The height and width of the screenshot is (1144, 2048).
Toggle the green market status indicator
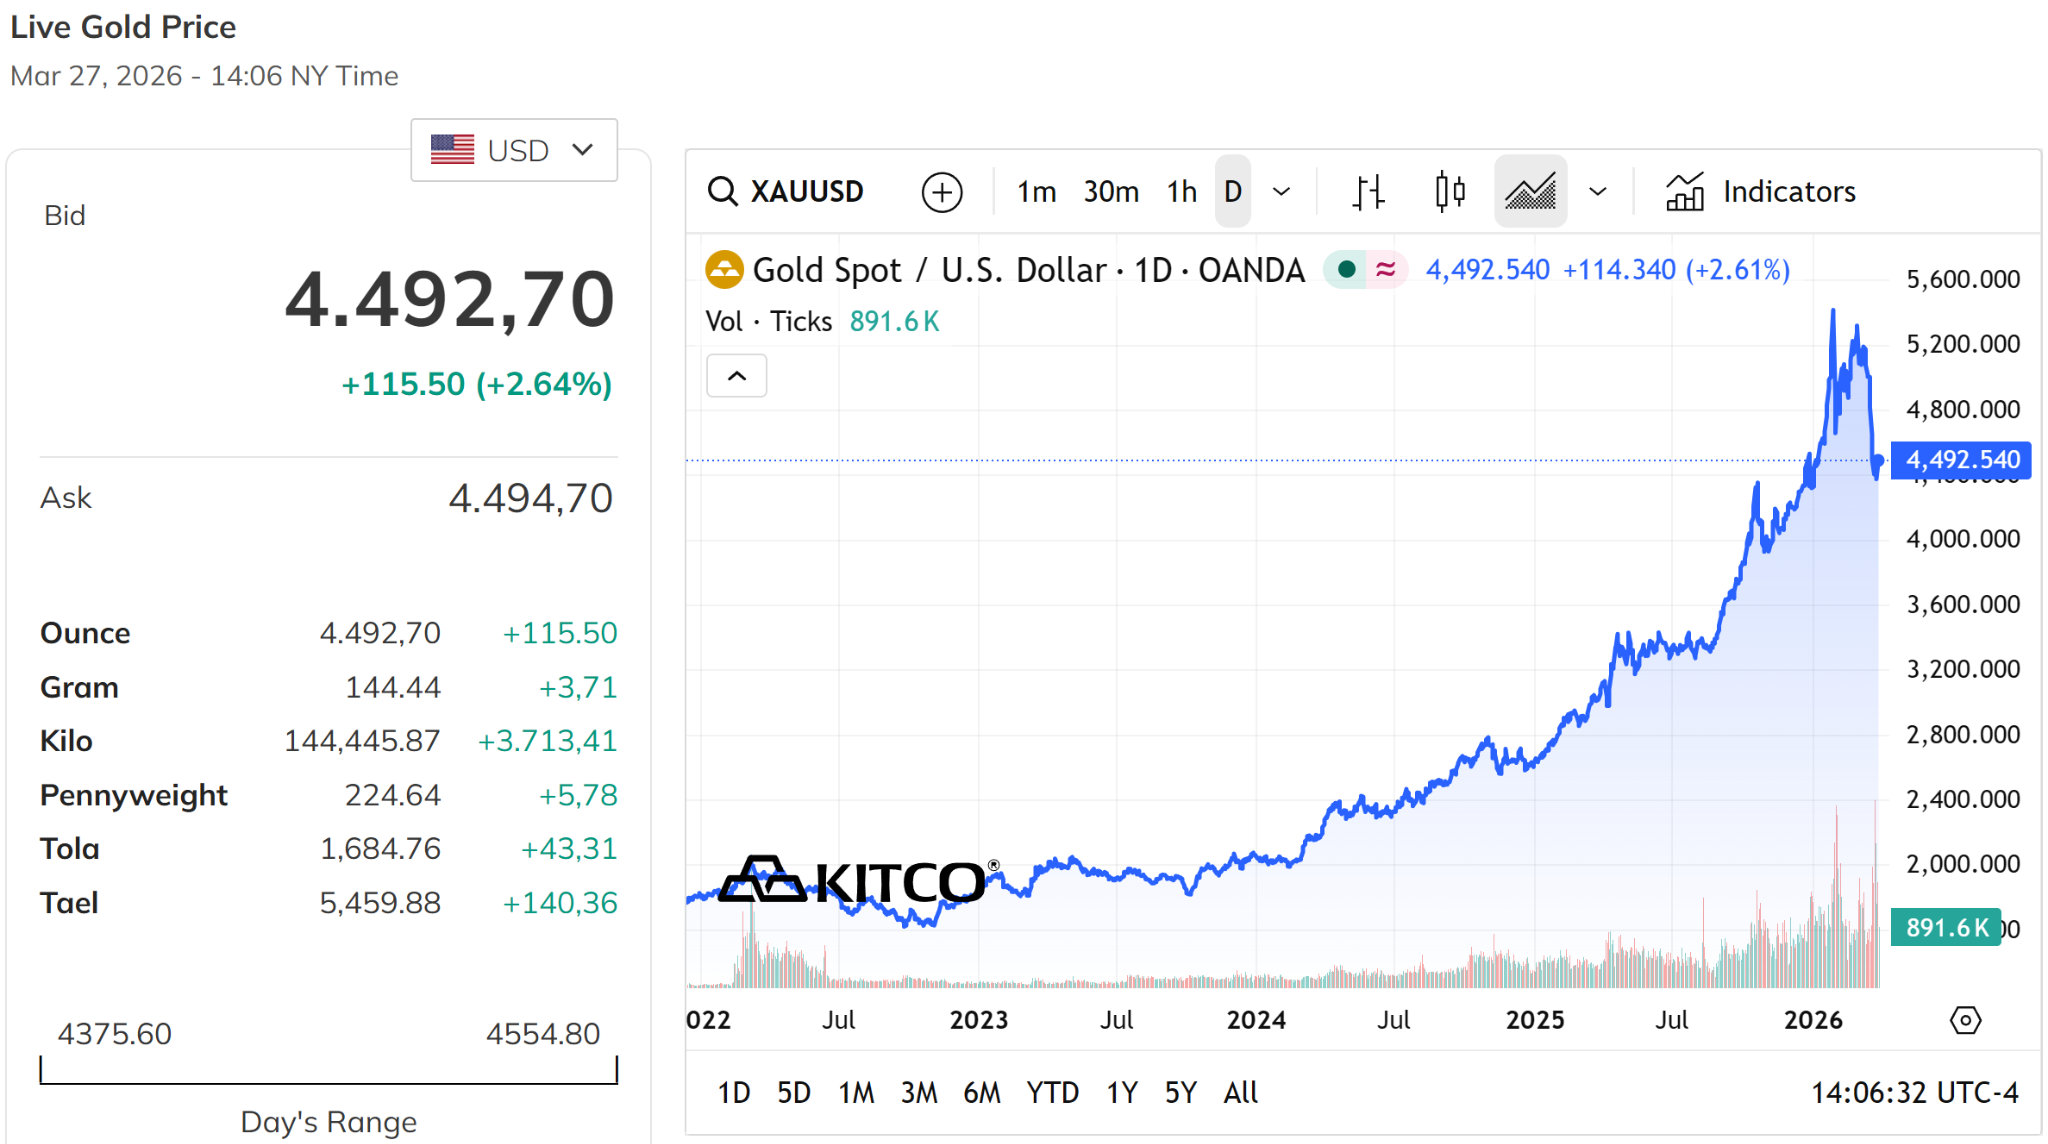coord(1346,269)
